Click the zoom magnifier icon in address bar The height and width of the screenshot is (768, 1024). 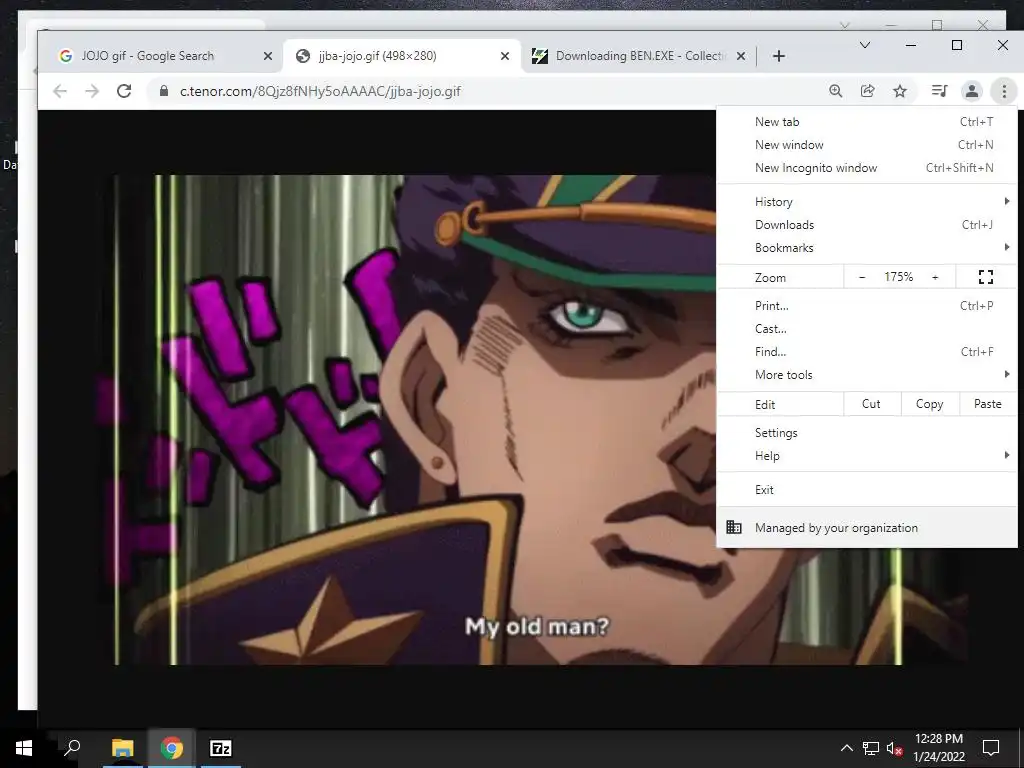click(x=835, y=91)
